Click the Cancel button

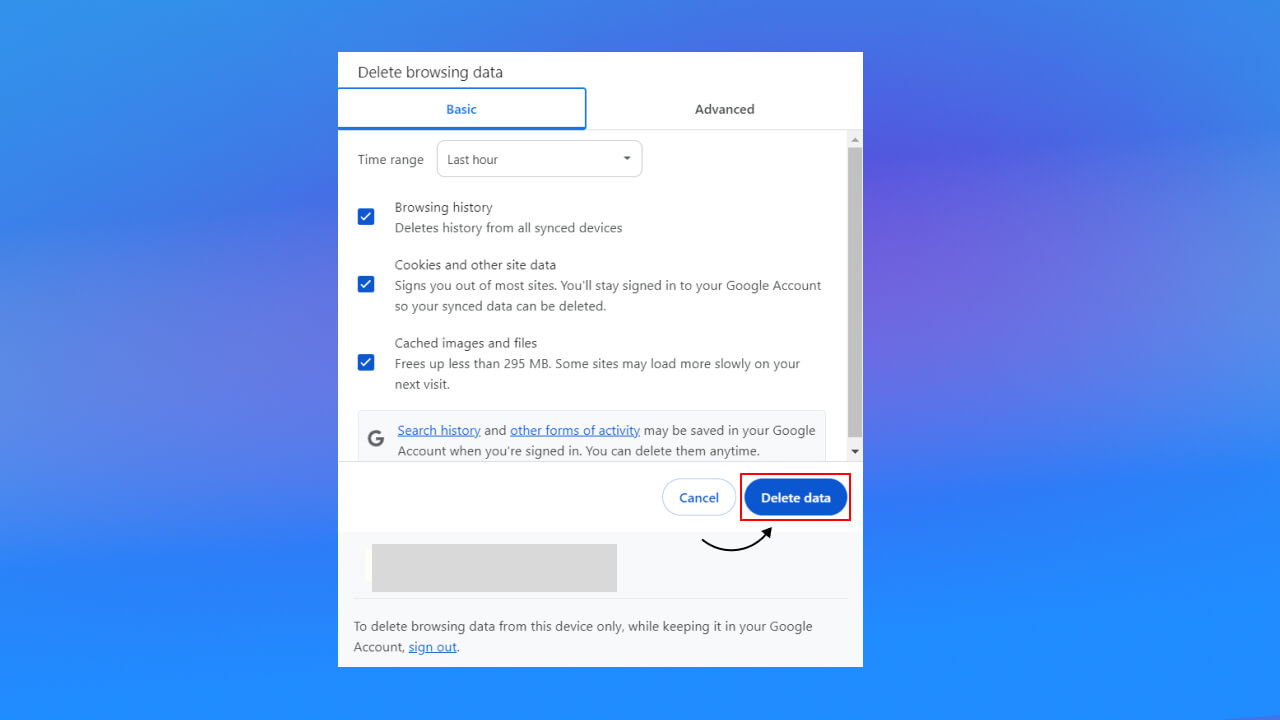699,497
